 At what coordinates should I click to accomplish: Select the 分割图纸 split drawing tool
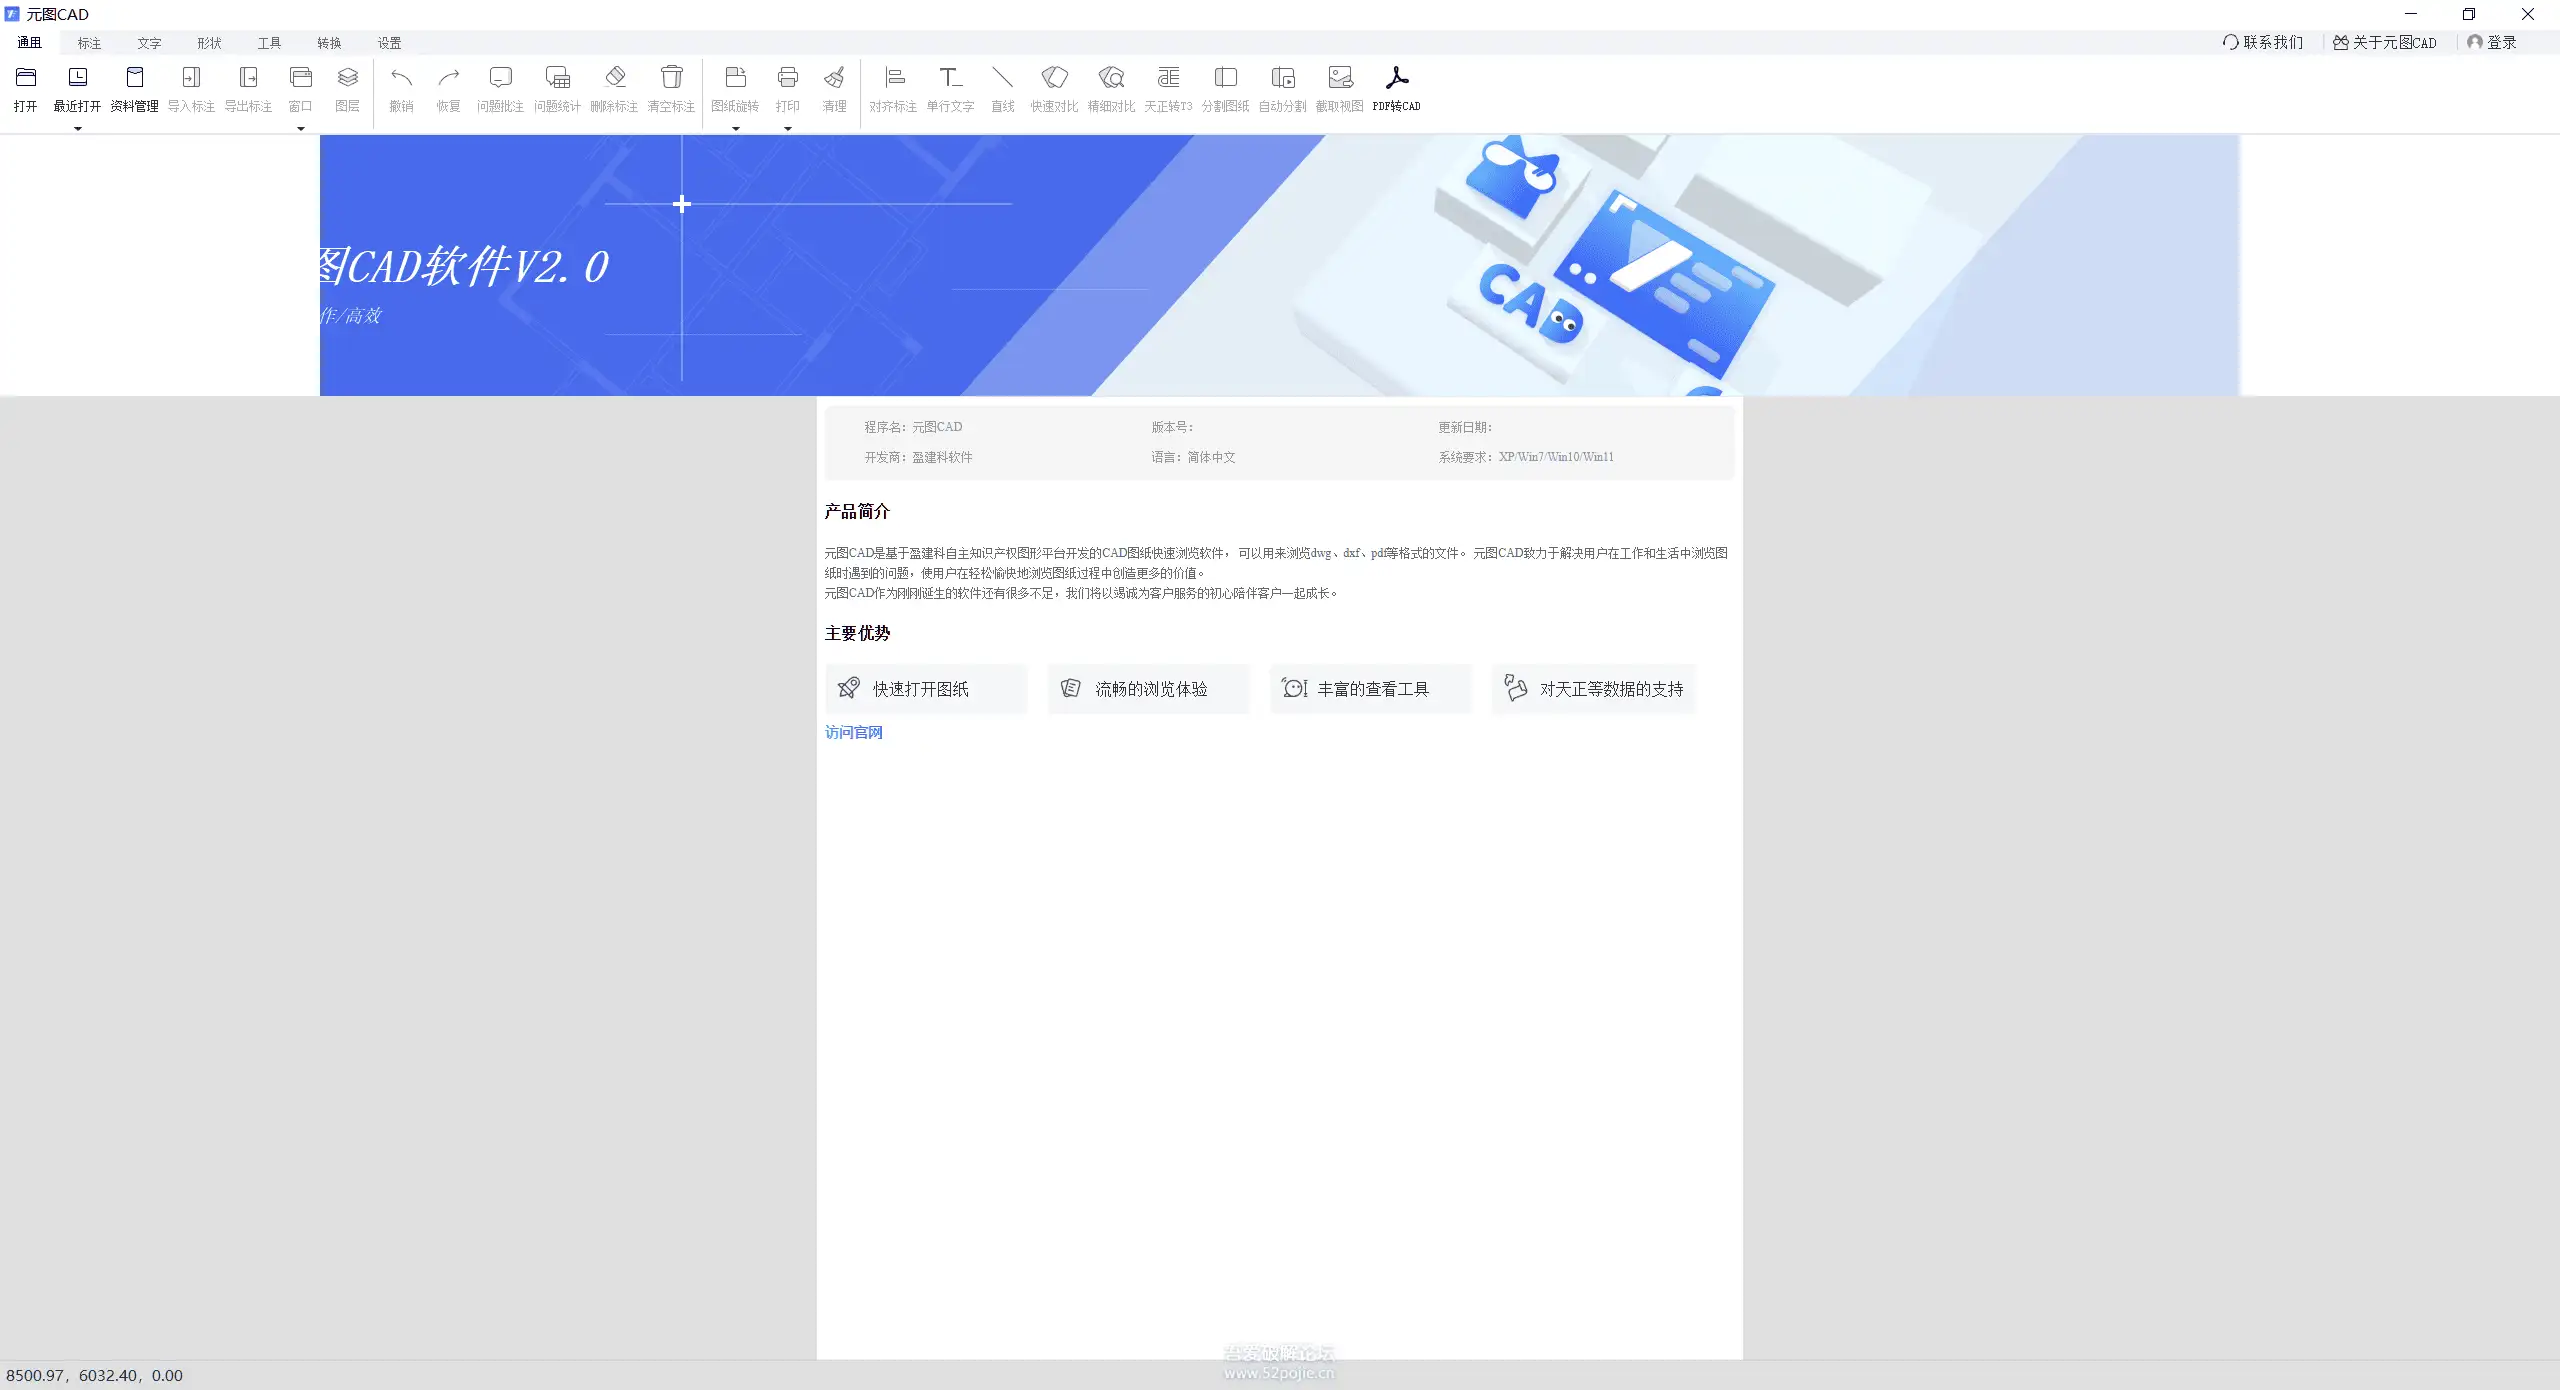click(x=1224, y=90)
